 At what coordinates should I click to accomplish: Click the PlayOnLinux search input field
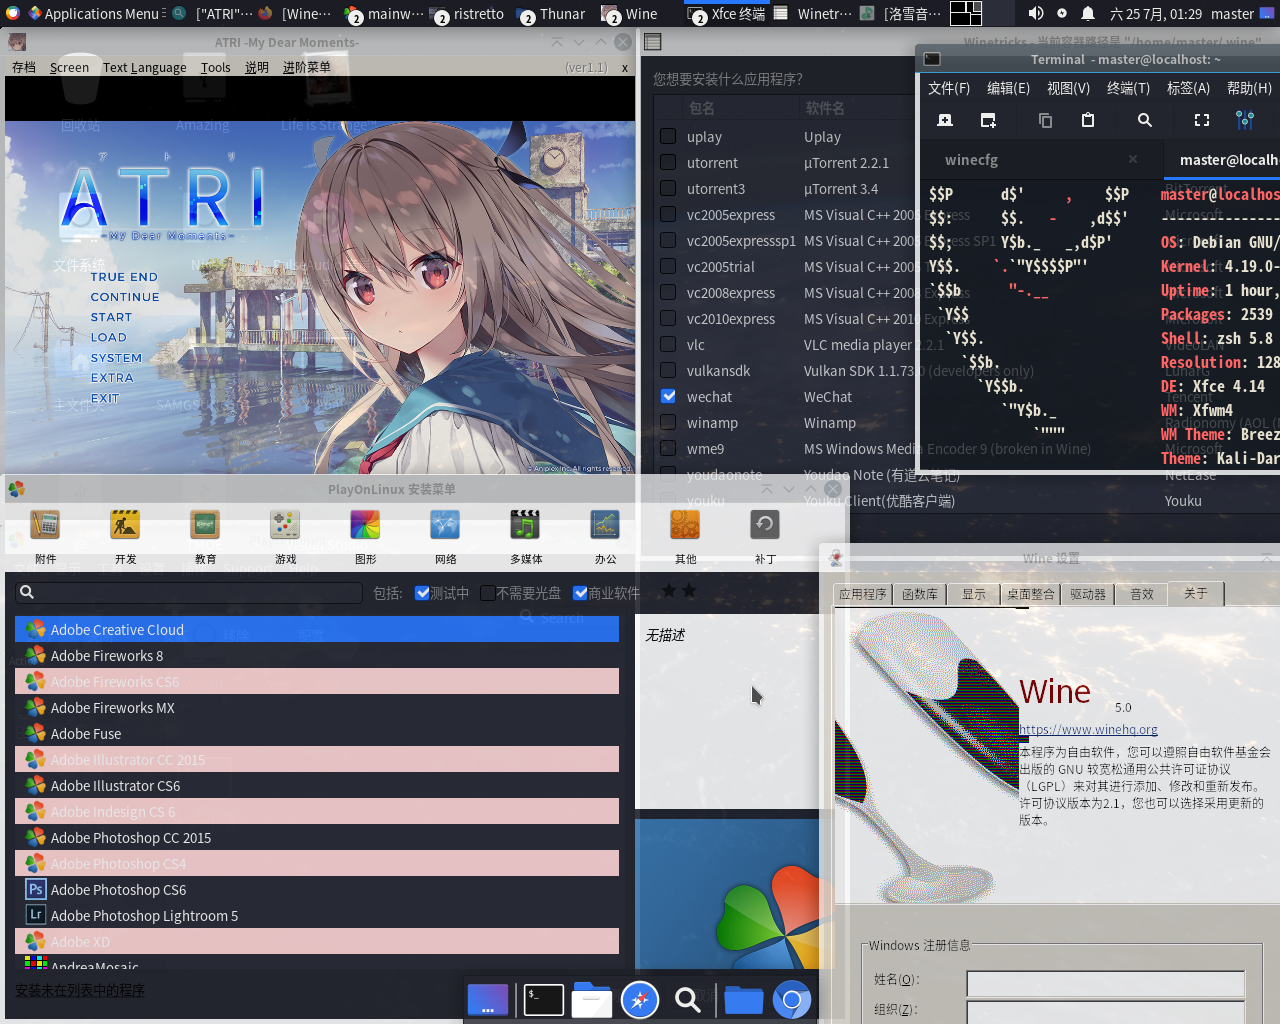[x=189, y=592]
